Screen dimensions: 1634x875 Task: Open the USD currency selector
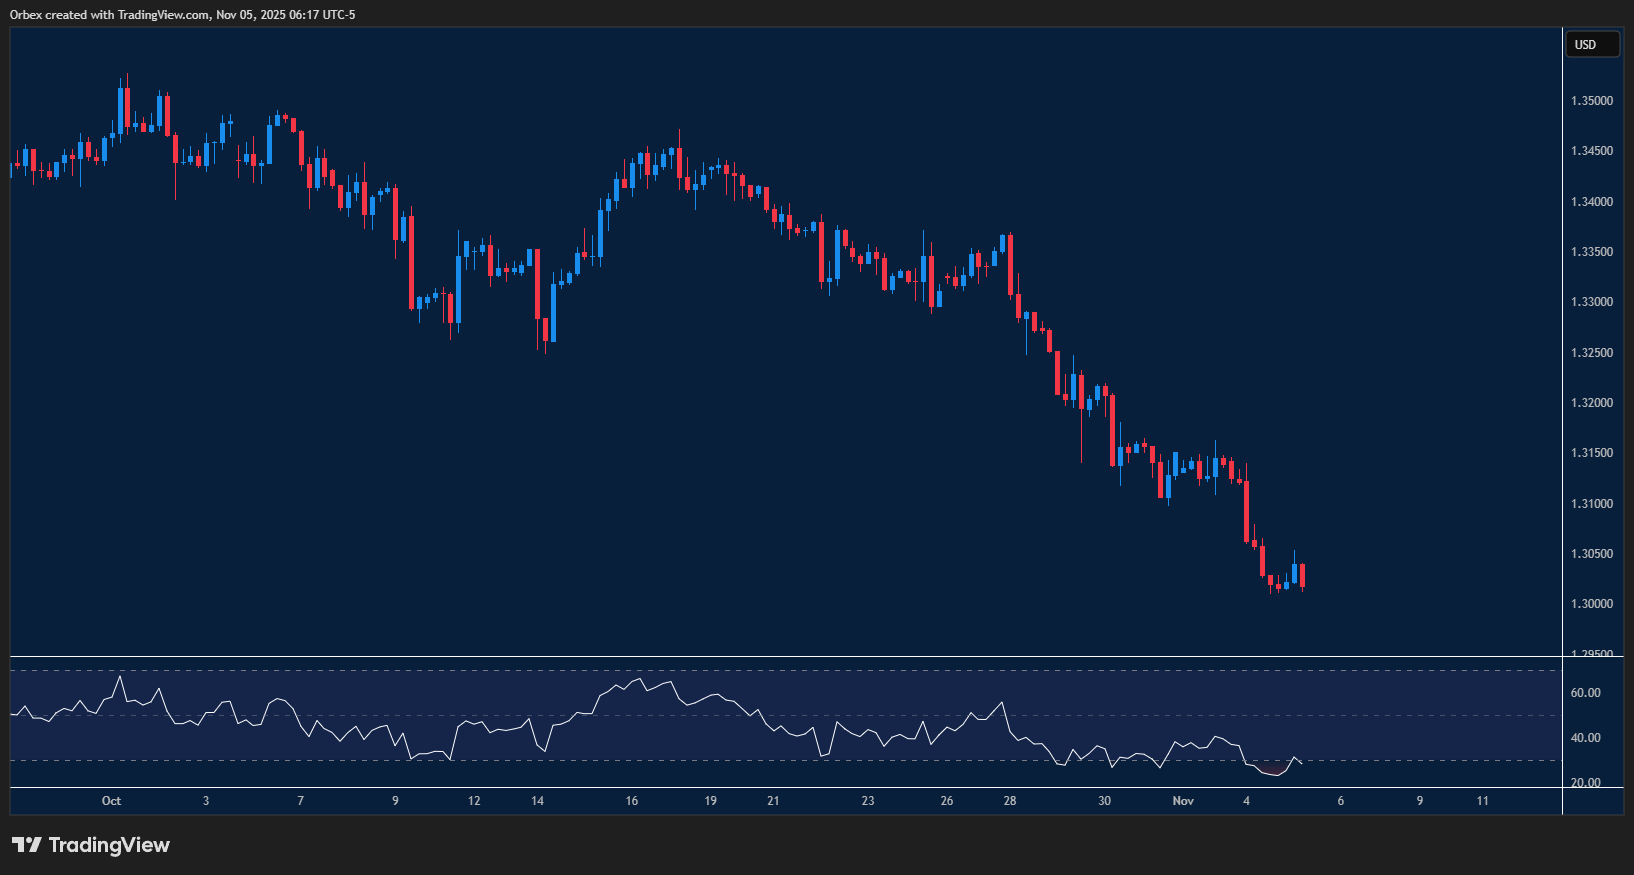coord(1591,45)
